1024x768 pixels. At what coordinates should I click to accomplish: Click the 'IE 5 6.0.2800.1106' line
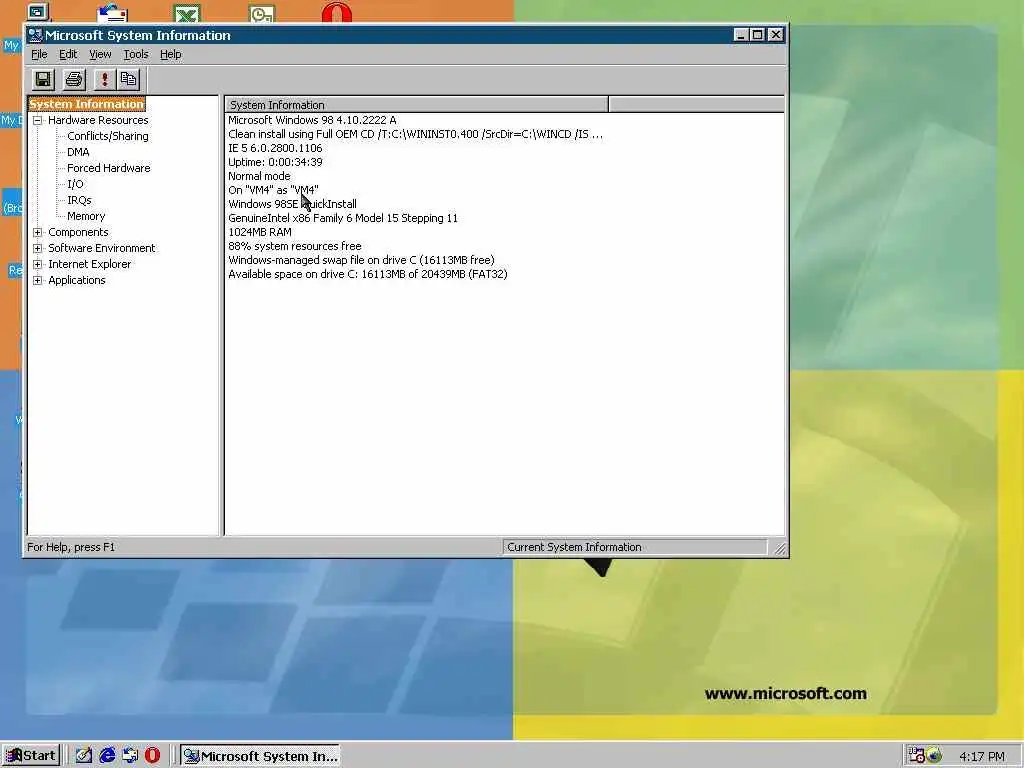pos(275,148)
